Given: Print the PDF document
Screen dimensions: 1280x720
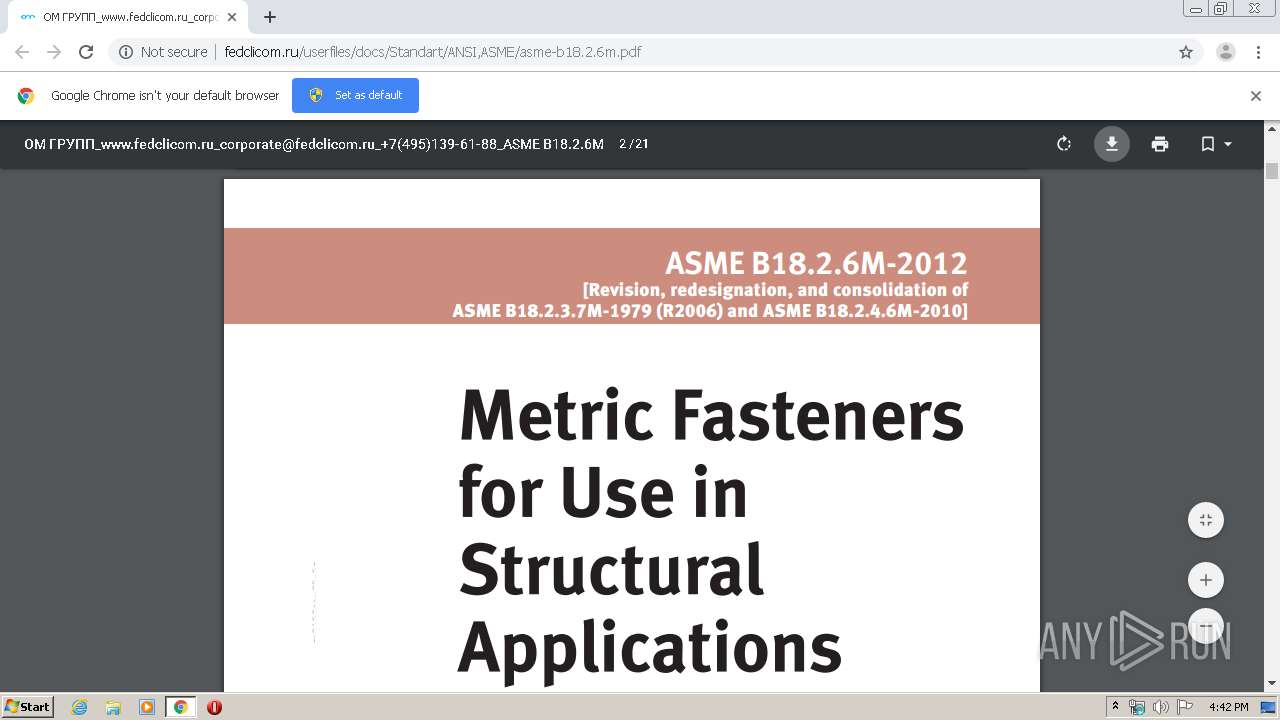Looking at the screenshot, I should tap(1160, 144).
